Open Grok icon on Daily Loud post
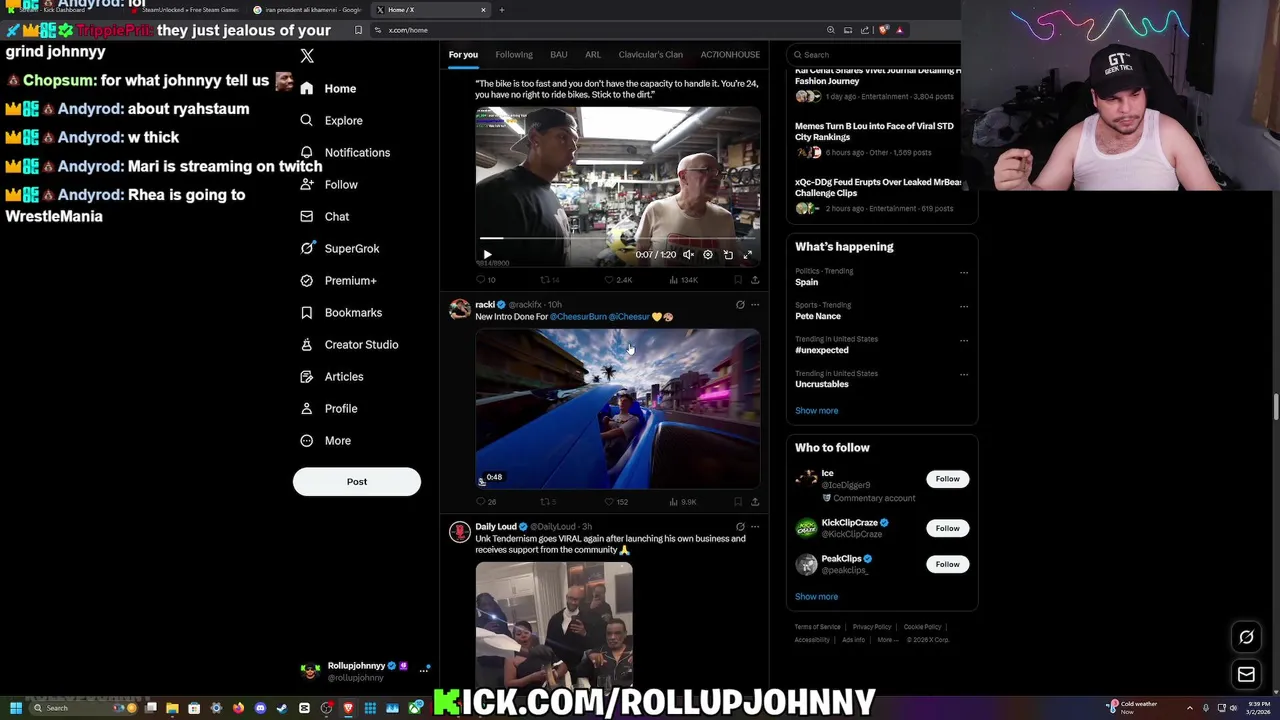Screen dimensions: 1280x720 click(x=740, y=527)
